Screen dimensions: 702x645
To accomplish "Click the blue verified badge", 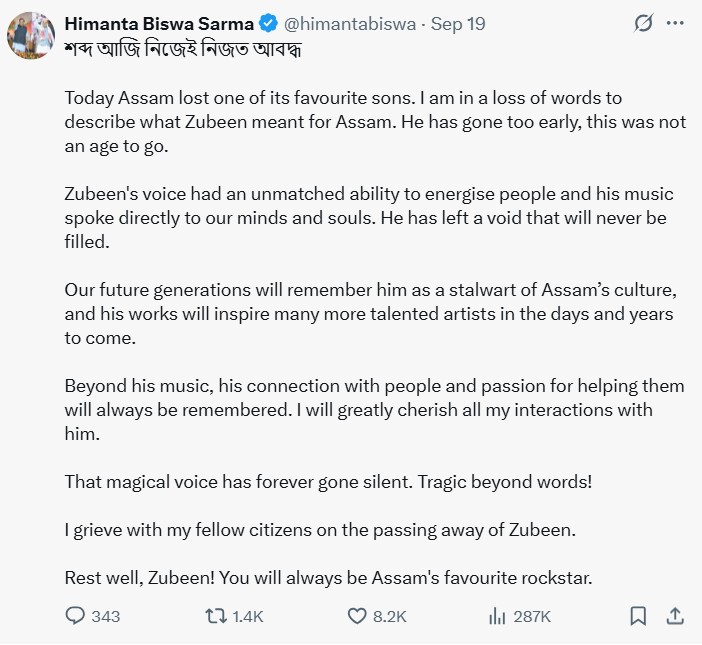I will click(269, 22).
